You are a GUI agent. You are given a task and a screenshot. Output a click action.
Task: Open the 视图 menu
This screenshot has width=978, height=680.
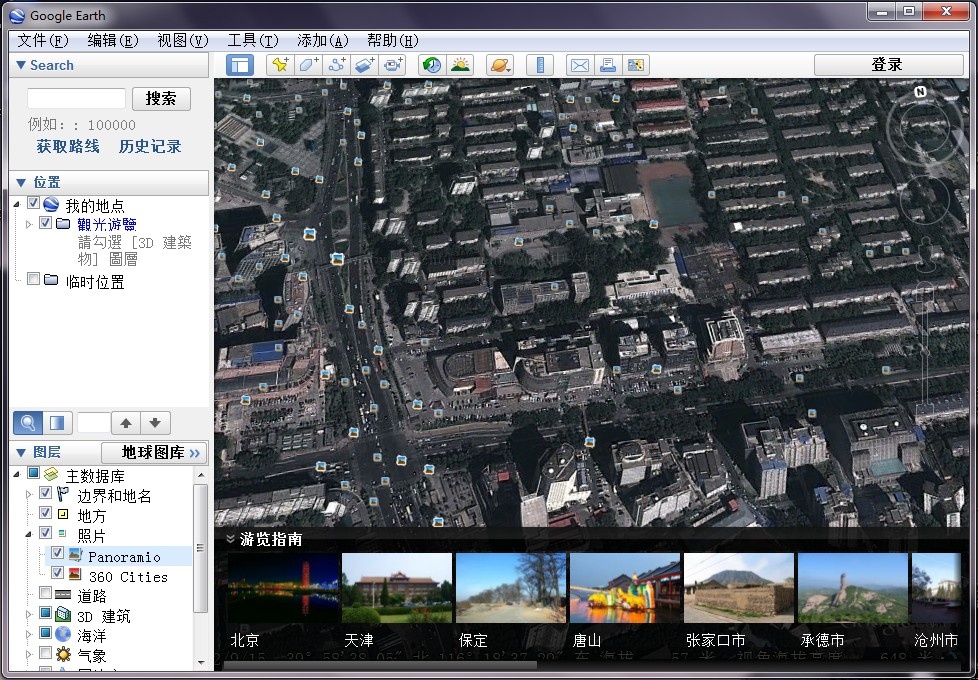[183, 41]
